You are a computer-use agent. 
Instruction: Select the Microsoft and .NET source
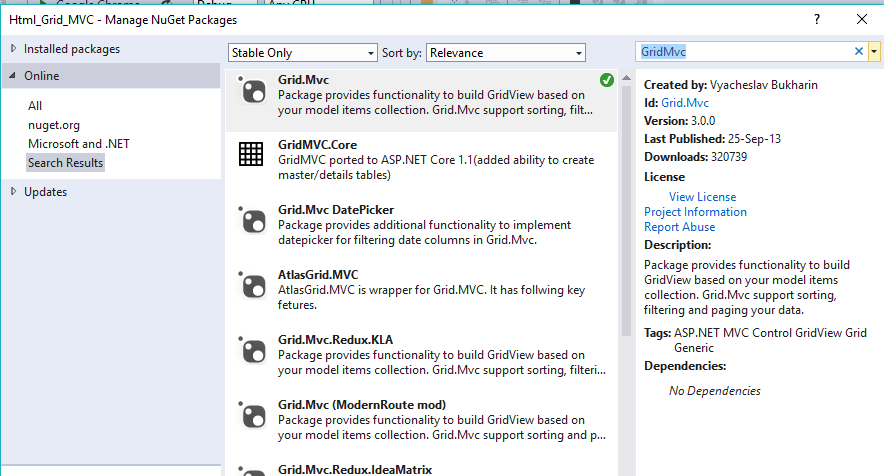click(x=79, y=143)
